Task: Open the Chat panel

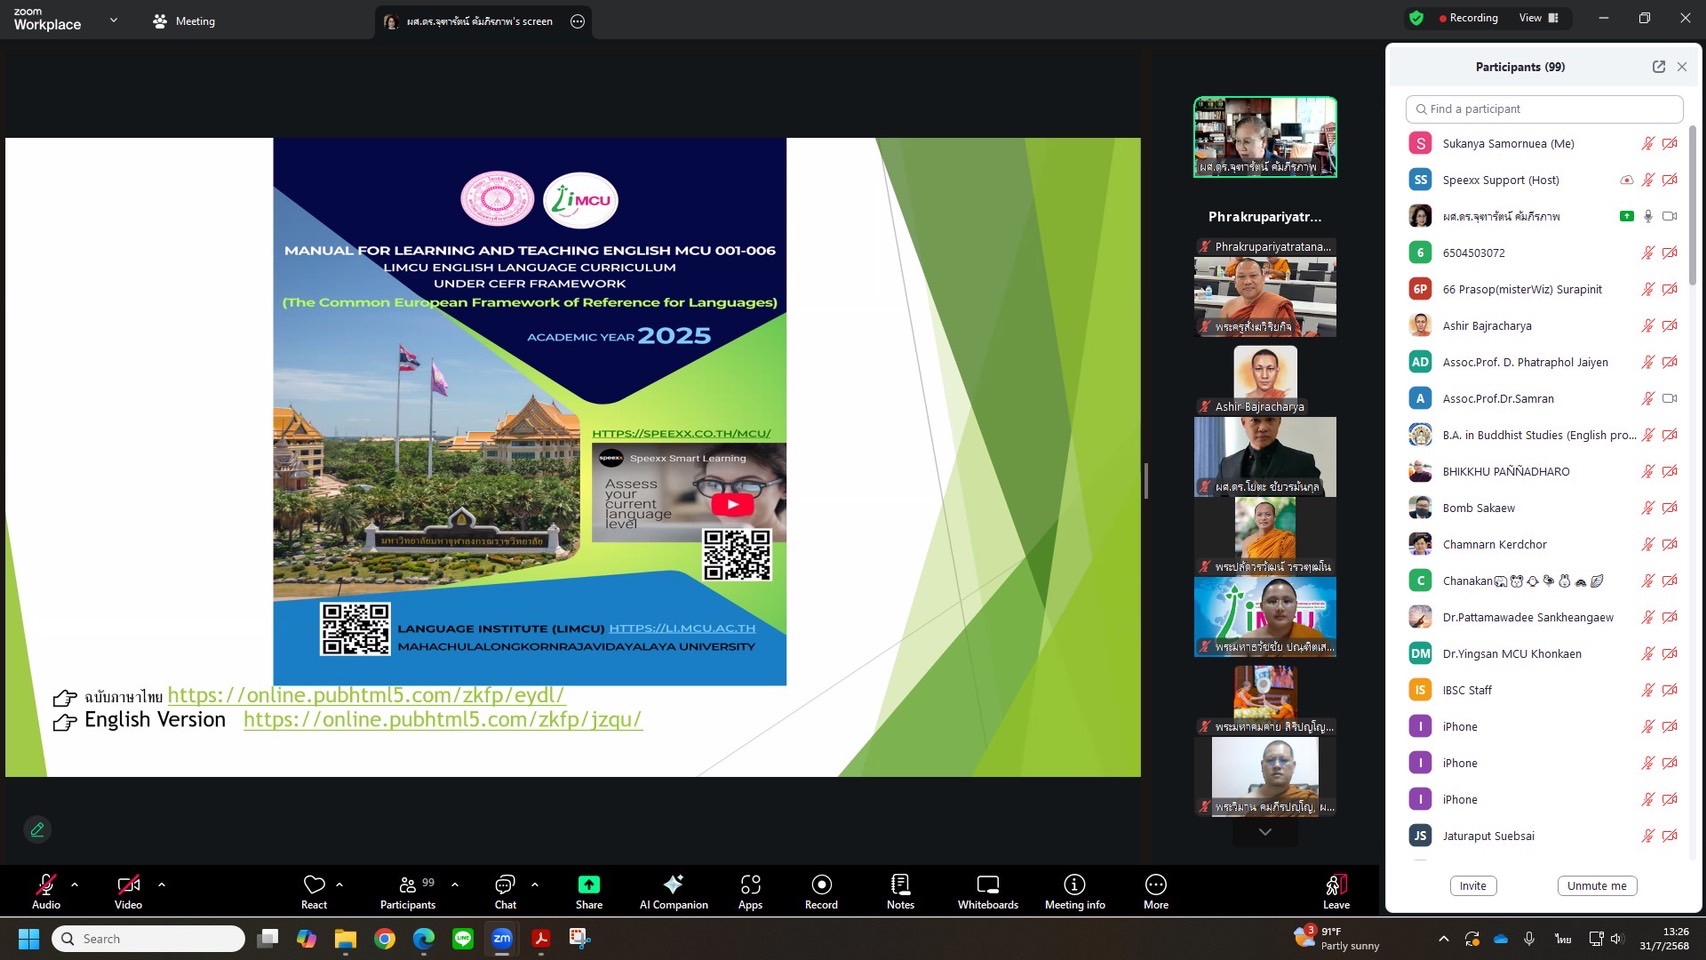Action: coord(505,891)
